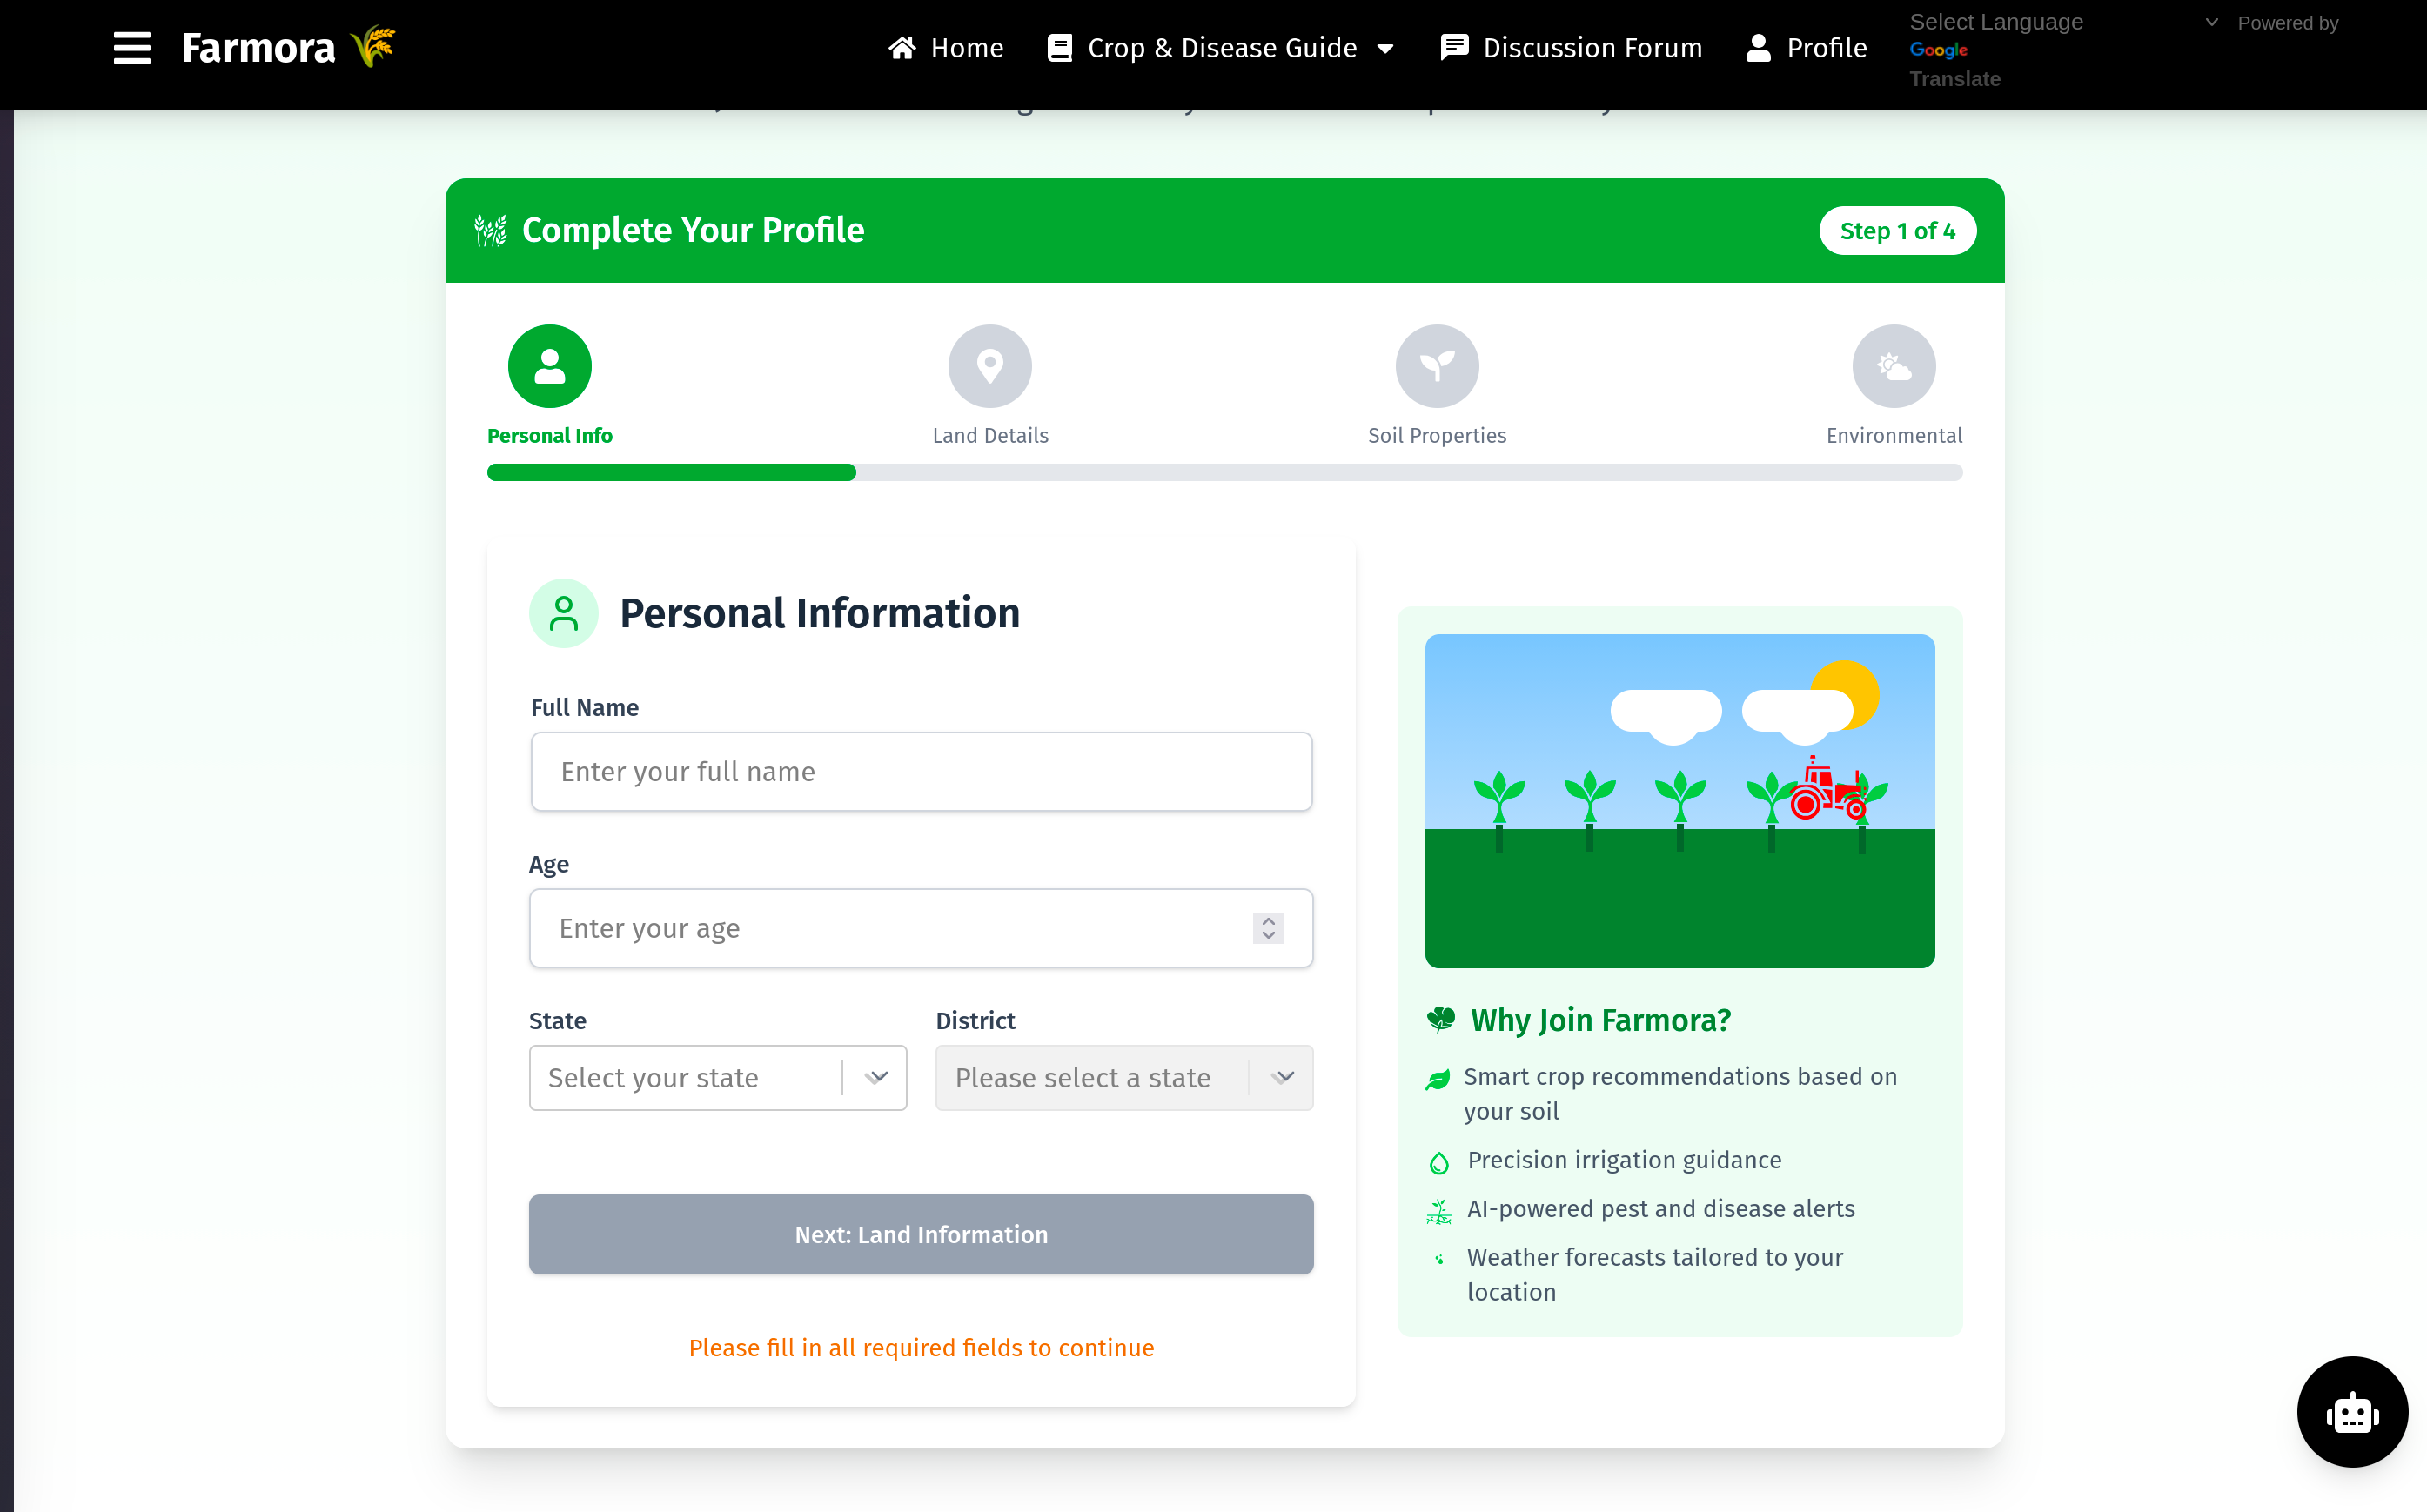Click the Farmora wheat logo
This screenshot has width=2427, height=1512.
pos(373,47)
